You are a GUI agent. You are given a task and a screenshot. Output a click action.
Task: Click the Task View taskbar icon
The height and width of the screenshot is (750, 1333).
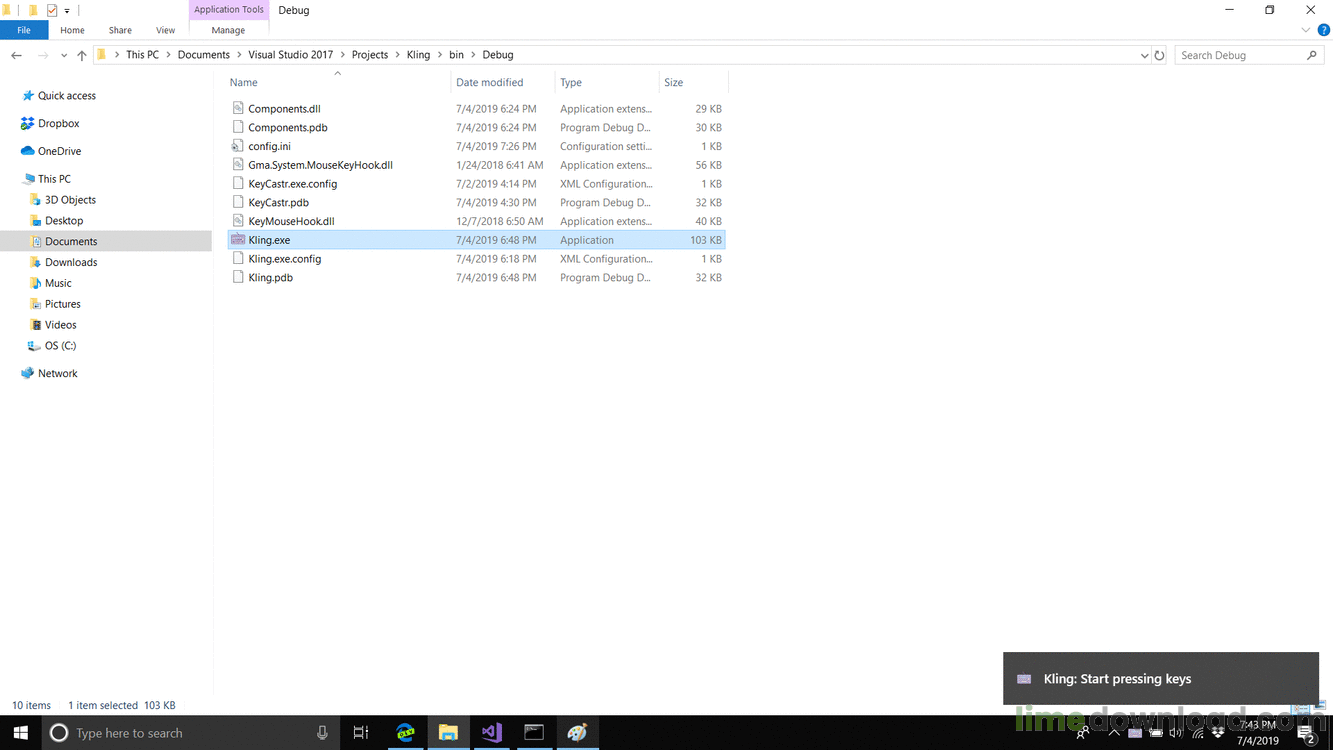point(361,733)
